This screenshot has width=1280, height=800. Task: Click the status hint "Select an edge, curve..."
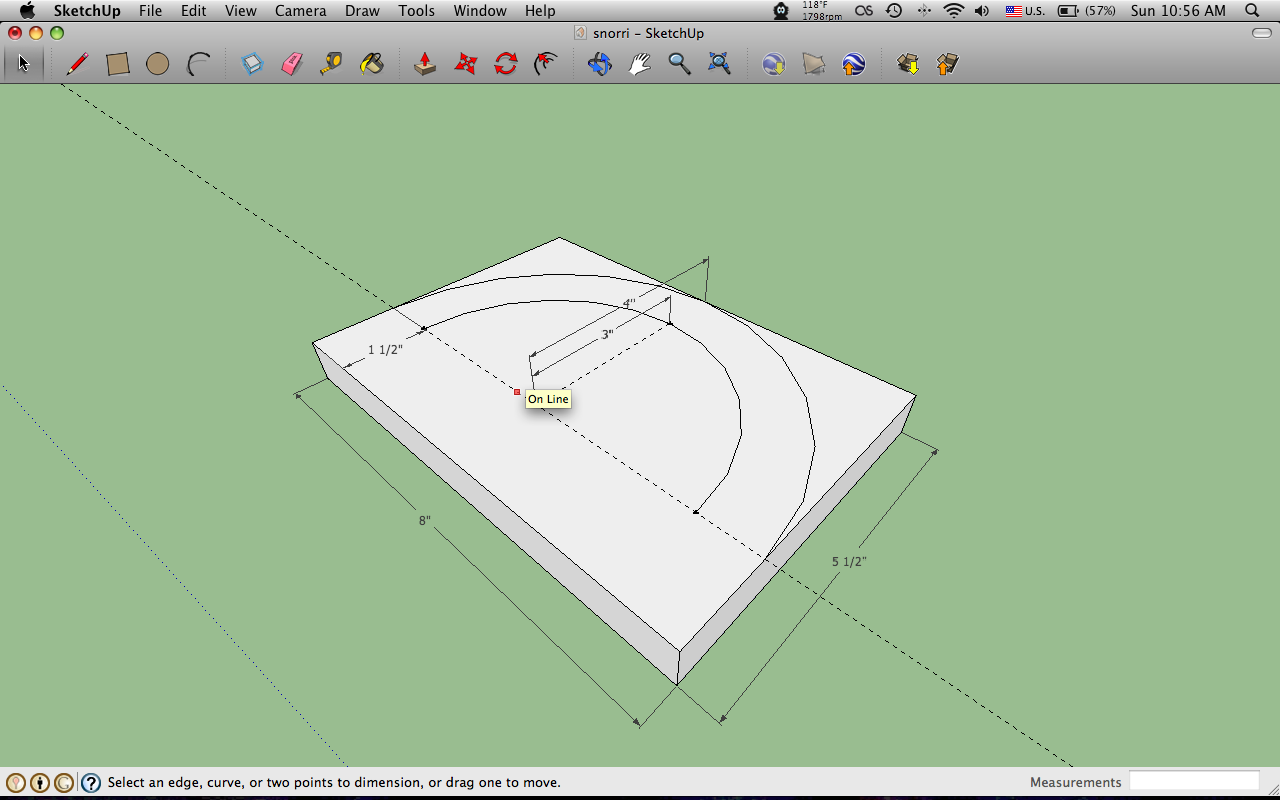coord(334,782)
